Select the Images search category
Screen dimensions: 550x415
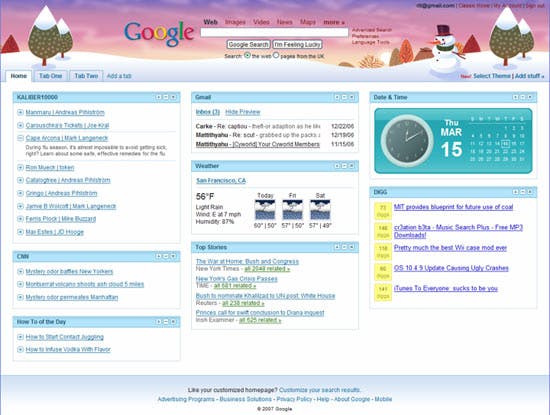[235, 22]
